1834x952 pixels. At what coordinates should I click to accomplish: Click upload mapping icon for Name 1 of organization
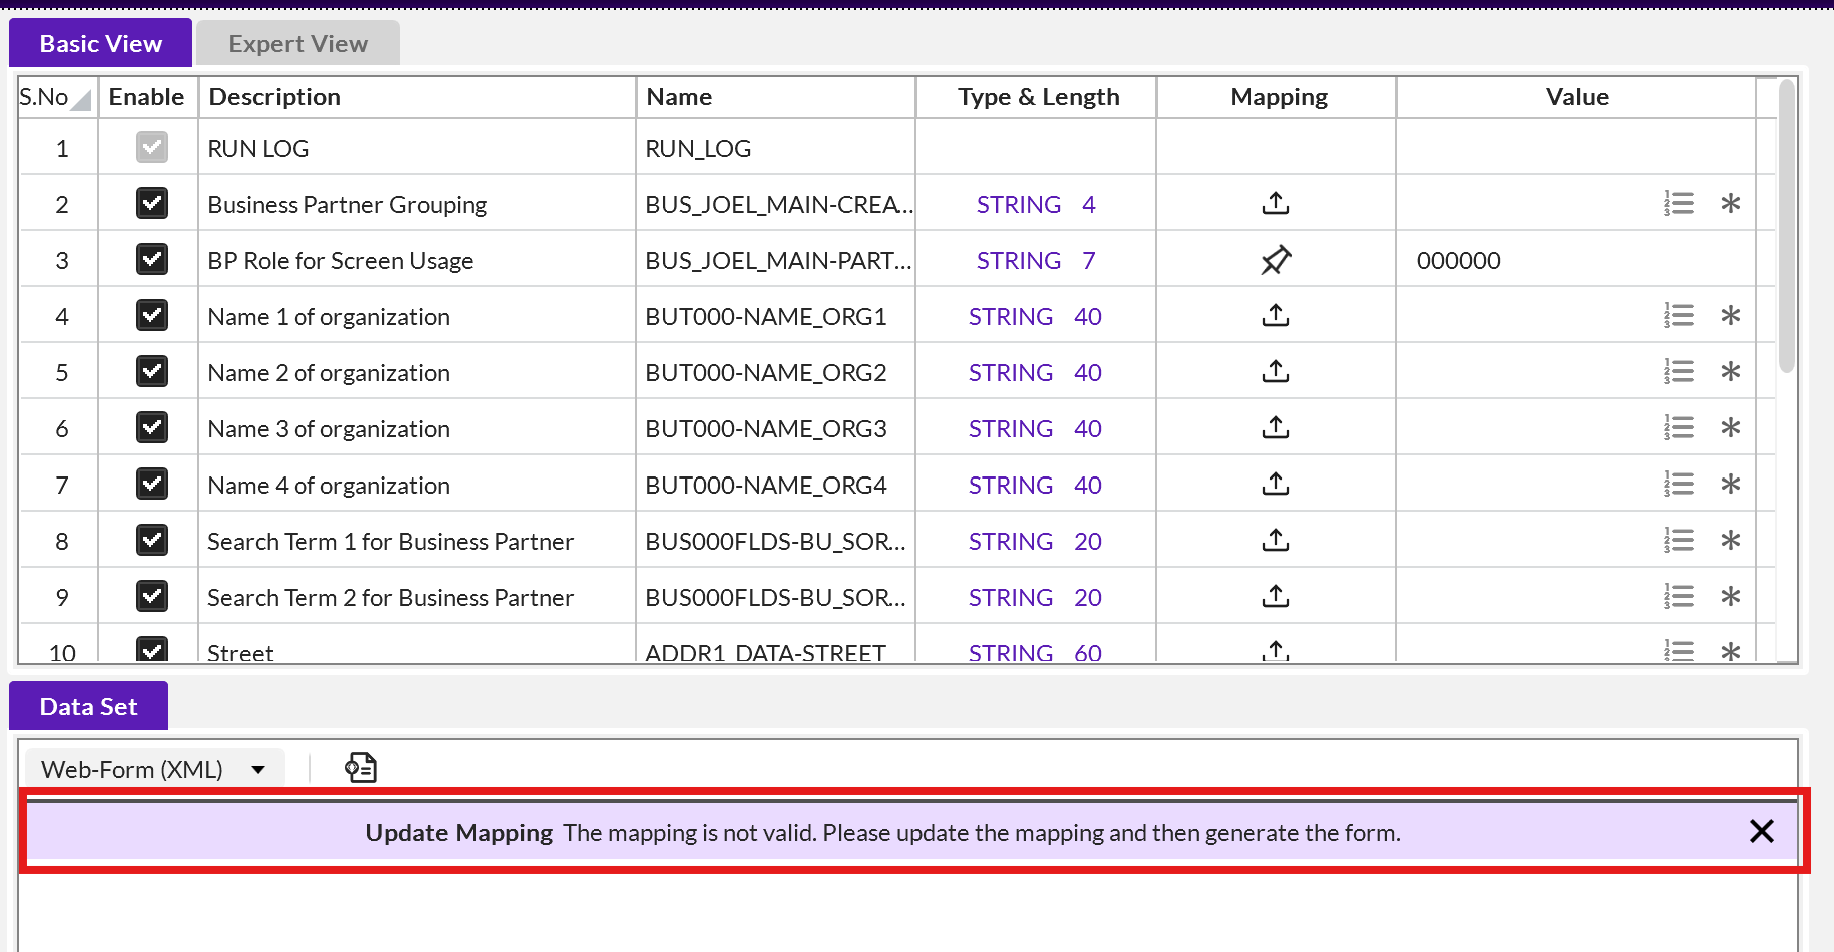1276,316
